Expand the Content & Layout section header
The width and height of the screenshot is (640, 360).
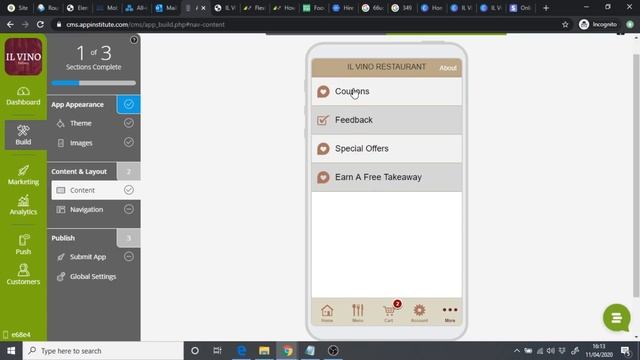coord(79,171)
